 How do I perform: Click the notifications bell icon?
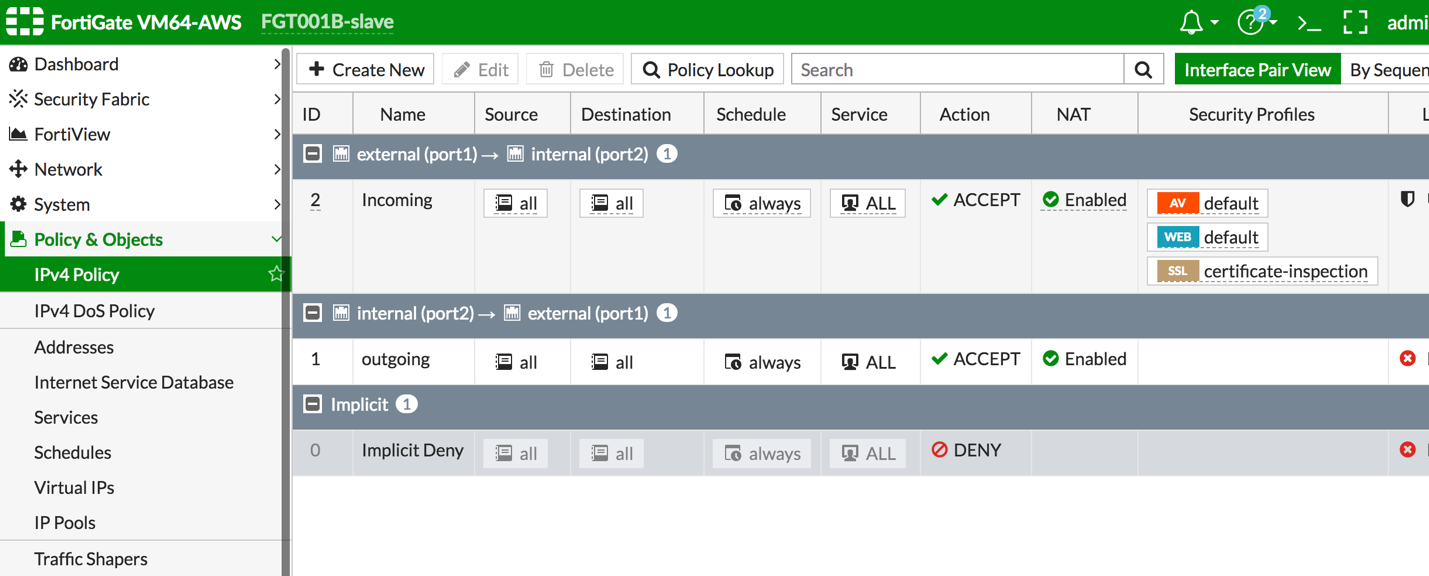[1191, 22]
